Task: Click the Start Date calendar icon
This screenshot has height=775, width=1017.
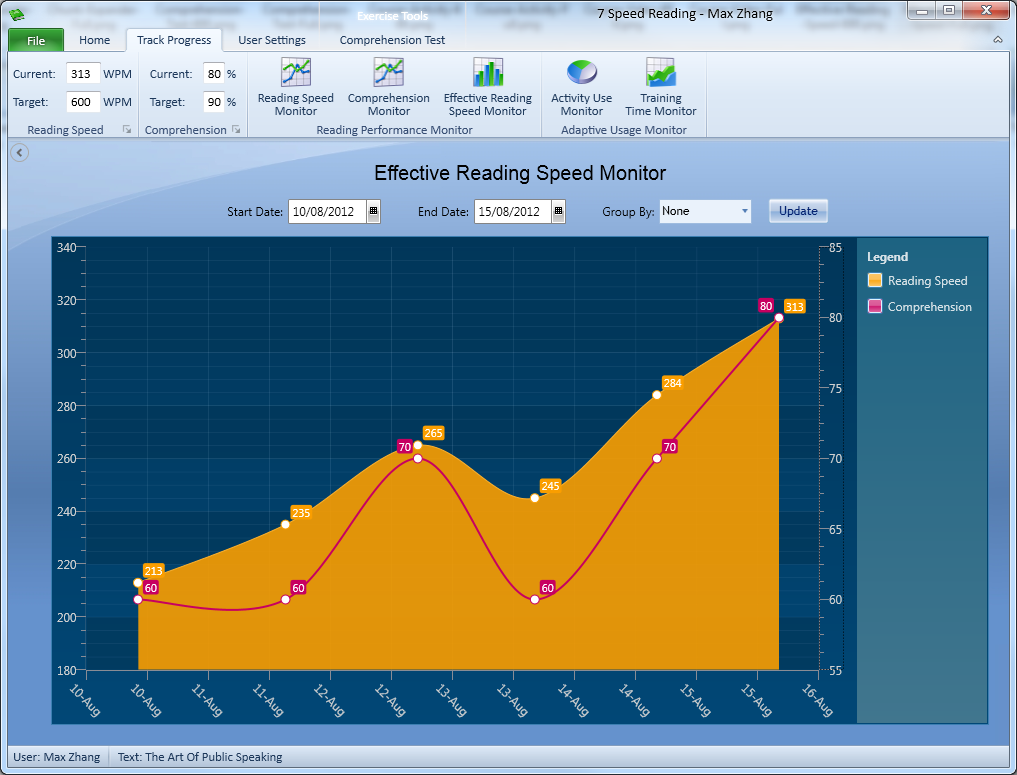Action: (x=373, y=212)
